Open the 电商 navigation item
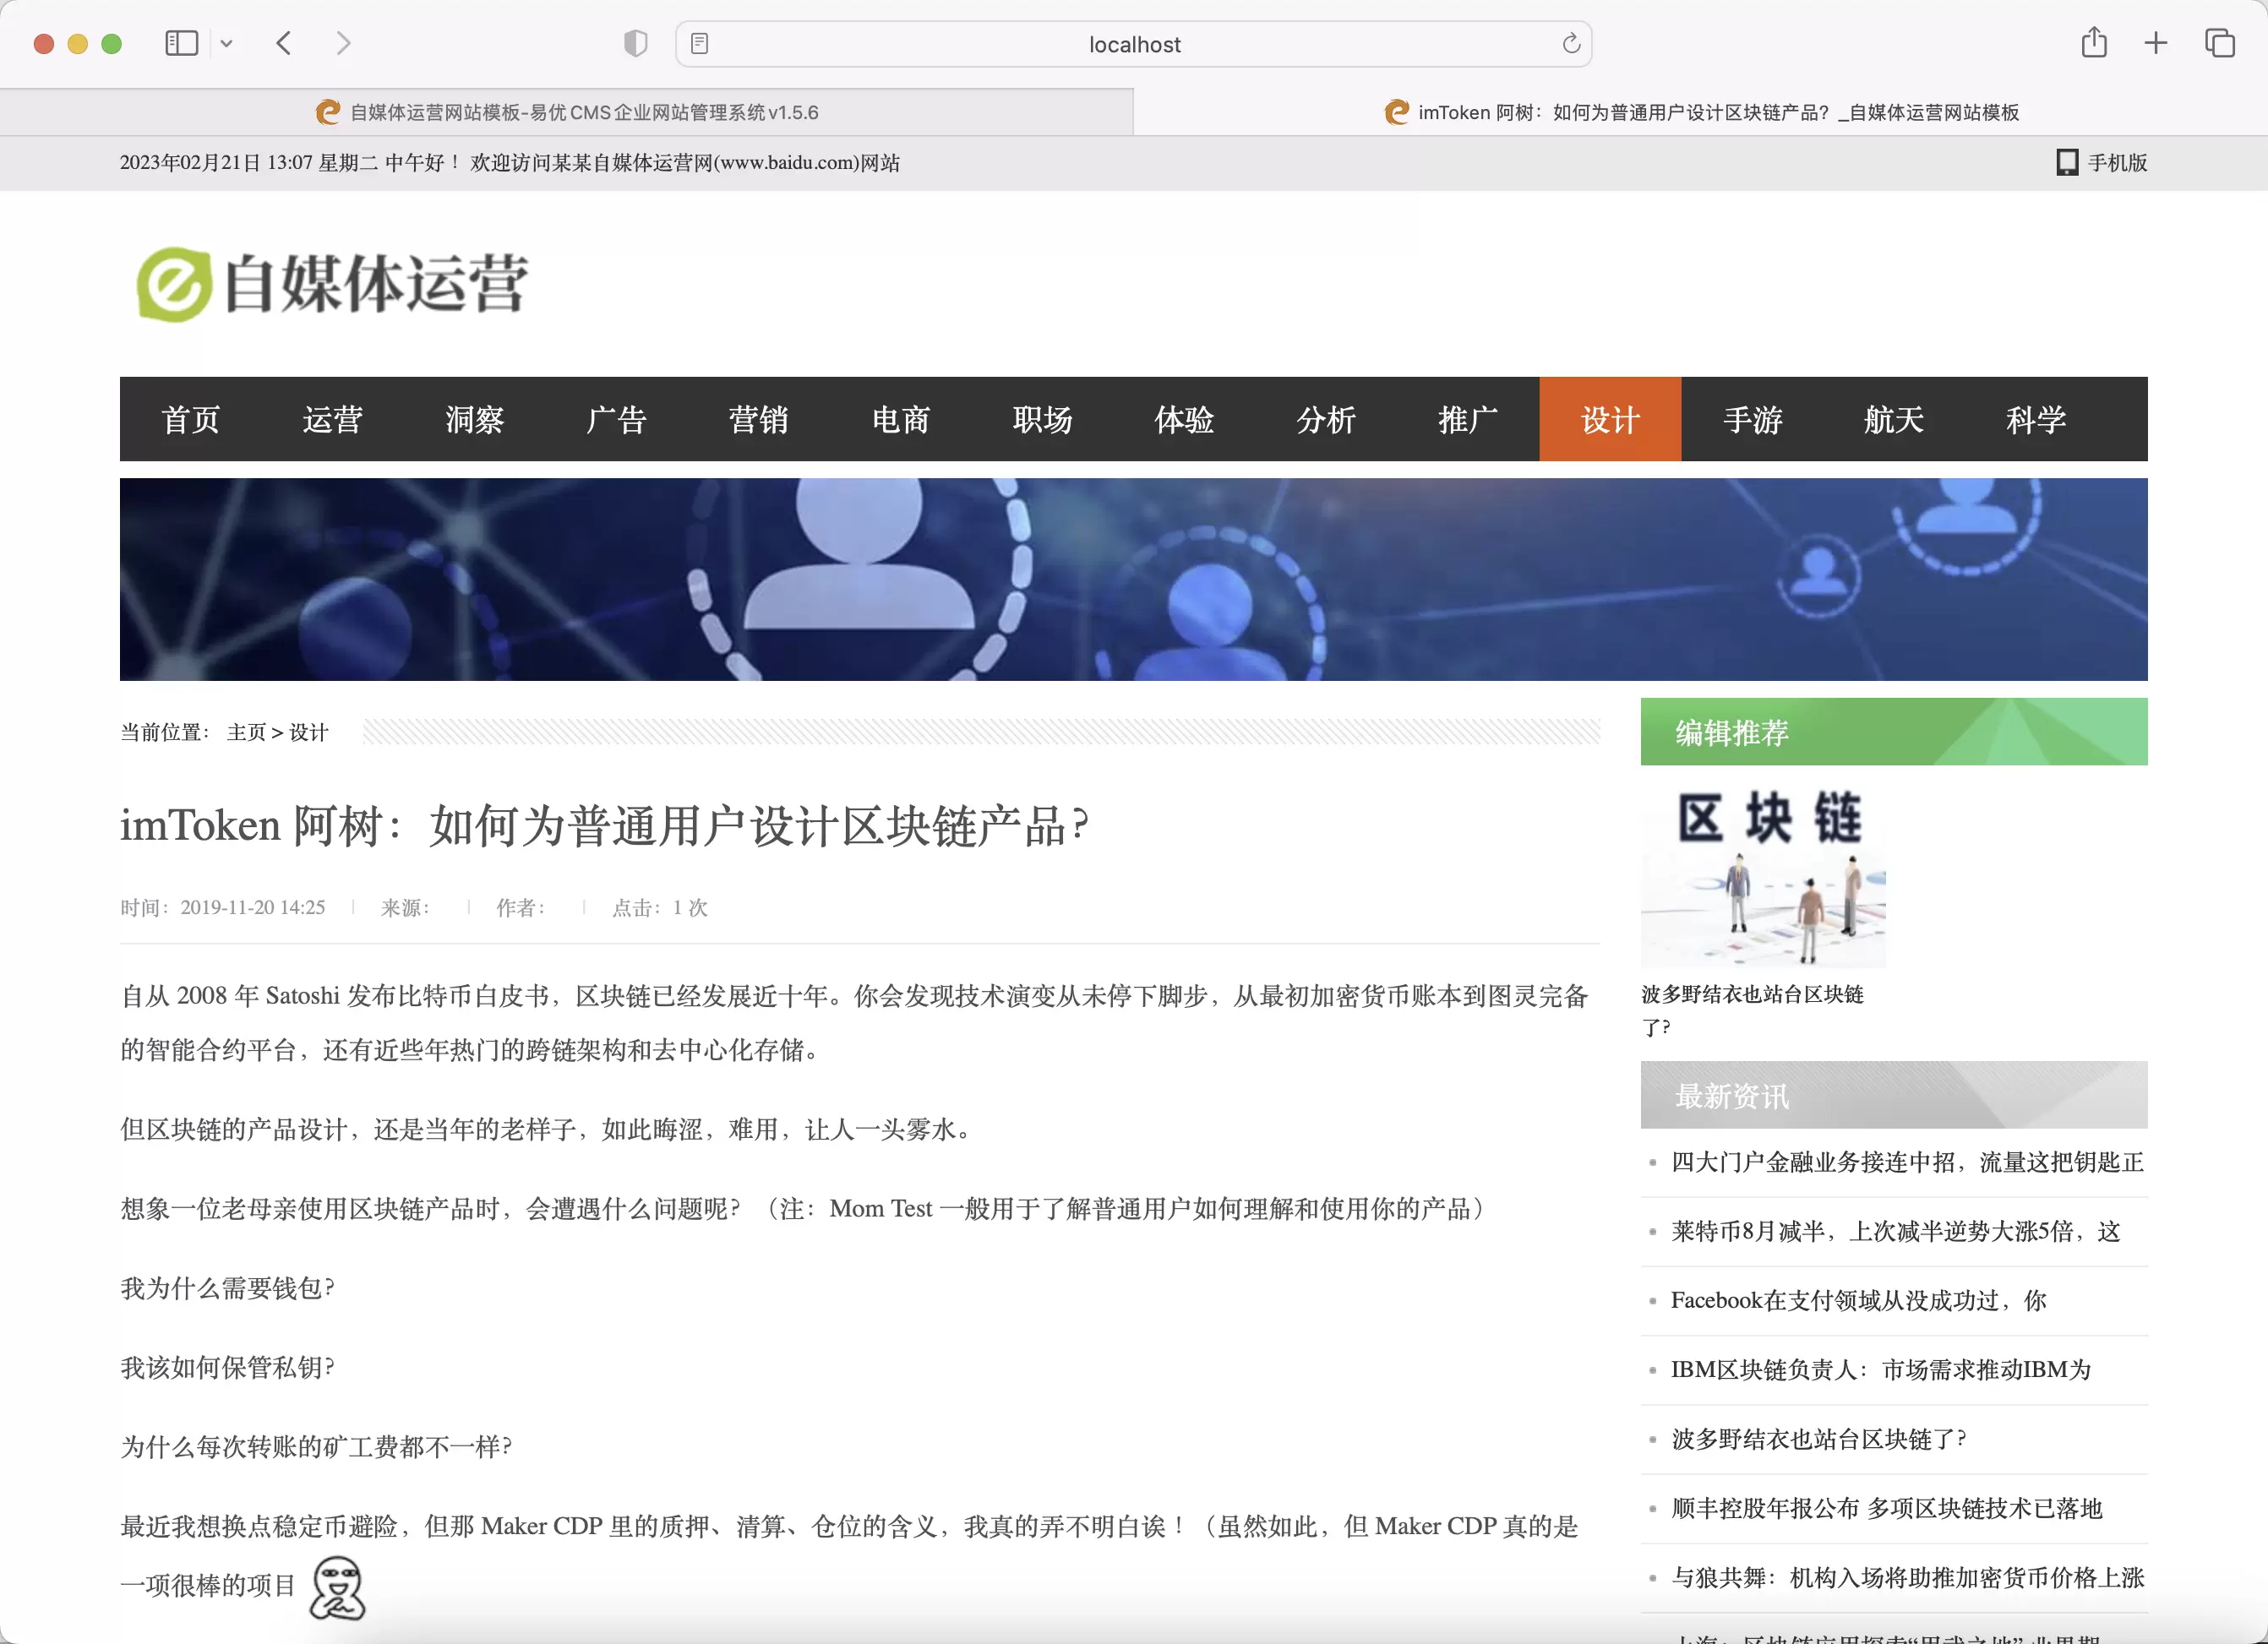Screen dimensions: 2268x1644 coord(901,419)
